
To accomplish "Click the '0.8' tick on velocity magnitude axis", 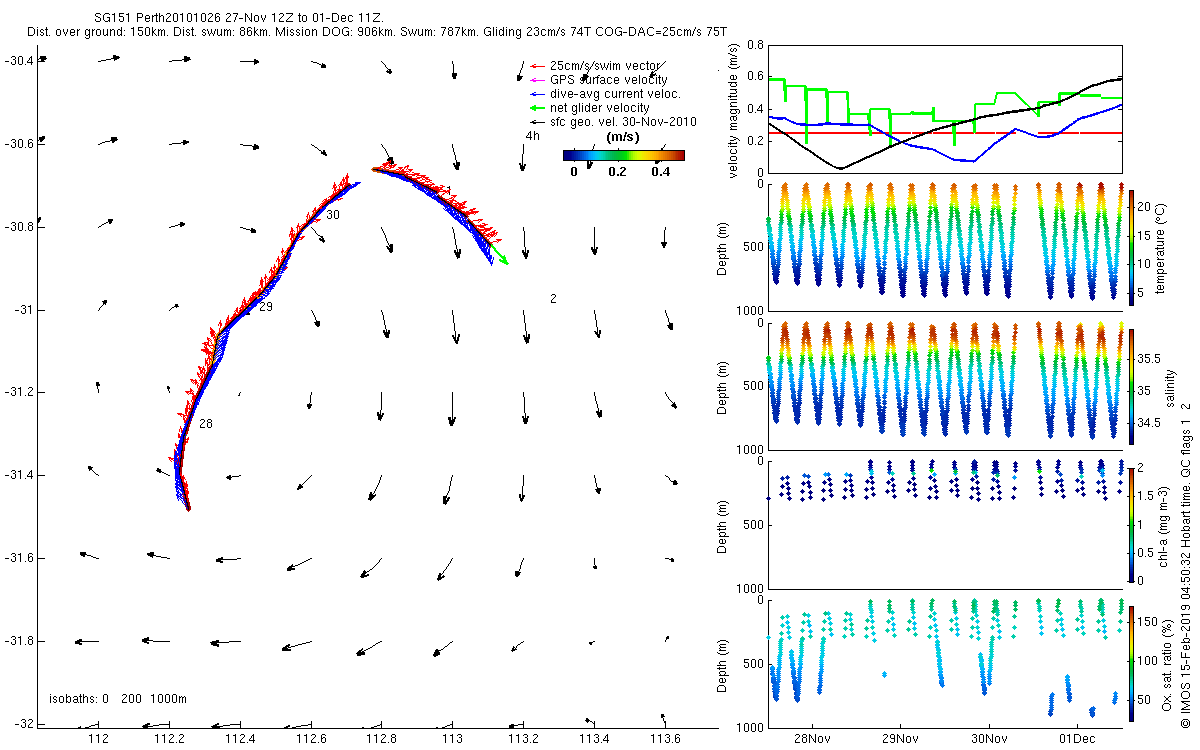I will click(755, 46).
